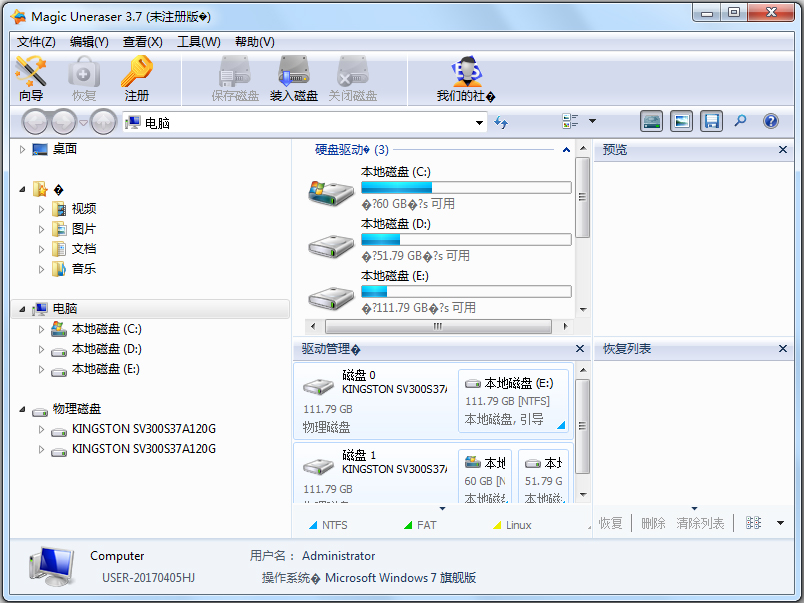Open the 注册 registration key icon
The width and height of the screenshot is (804, 603).
pos(136,79)
